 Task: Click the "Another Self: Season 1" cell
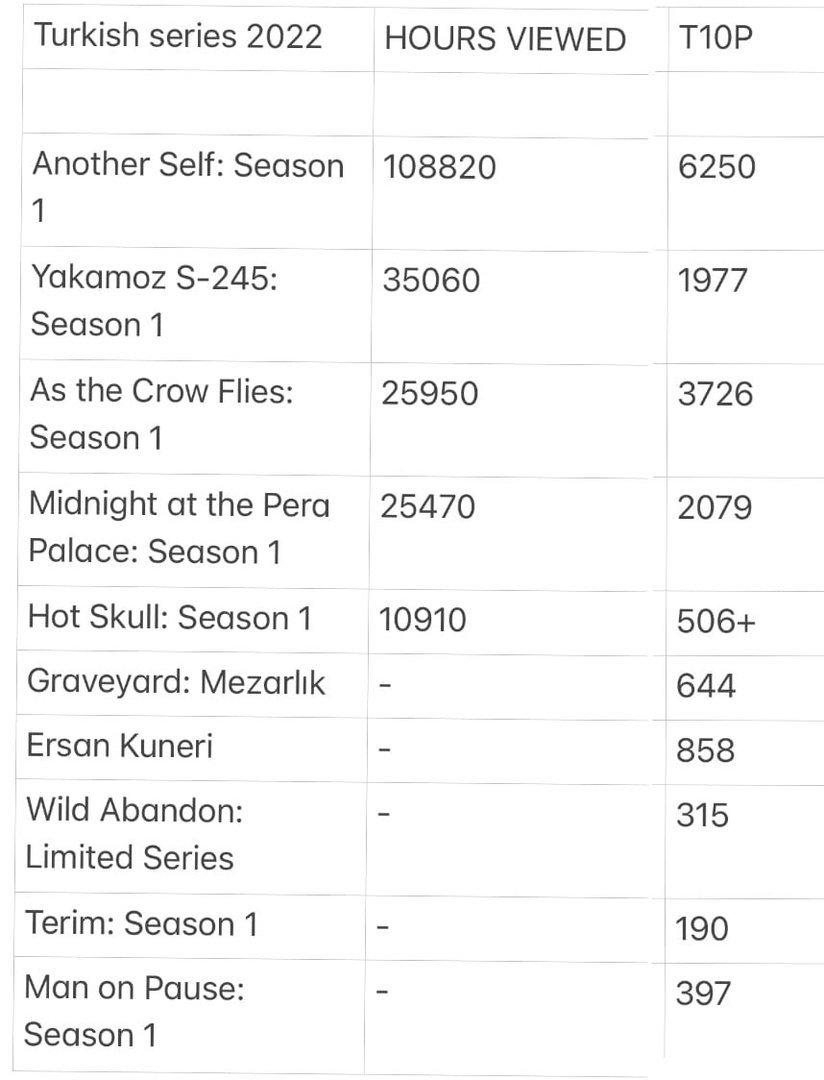188,188
